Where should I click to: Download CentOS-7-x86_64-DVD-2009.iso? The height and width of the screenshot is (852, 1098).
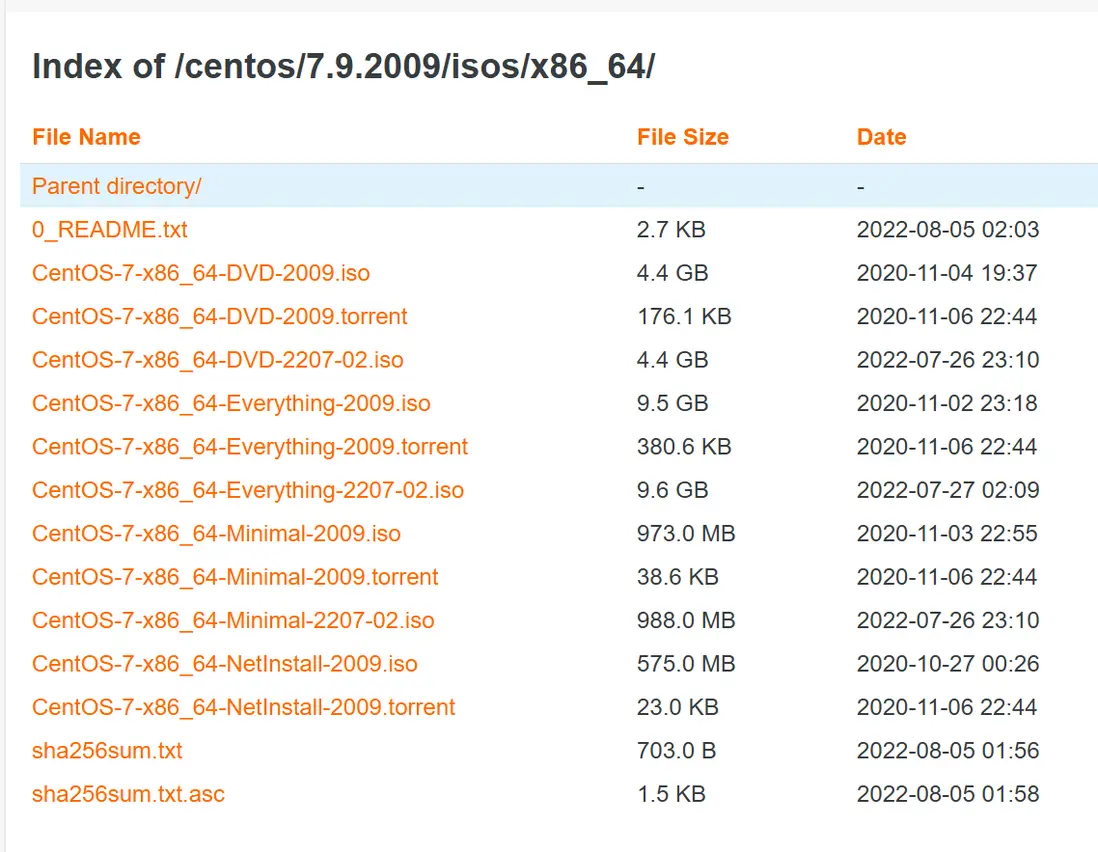coord(201,273)
